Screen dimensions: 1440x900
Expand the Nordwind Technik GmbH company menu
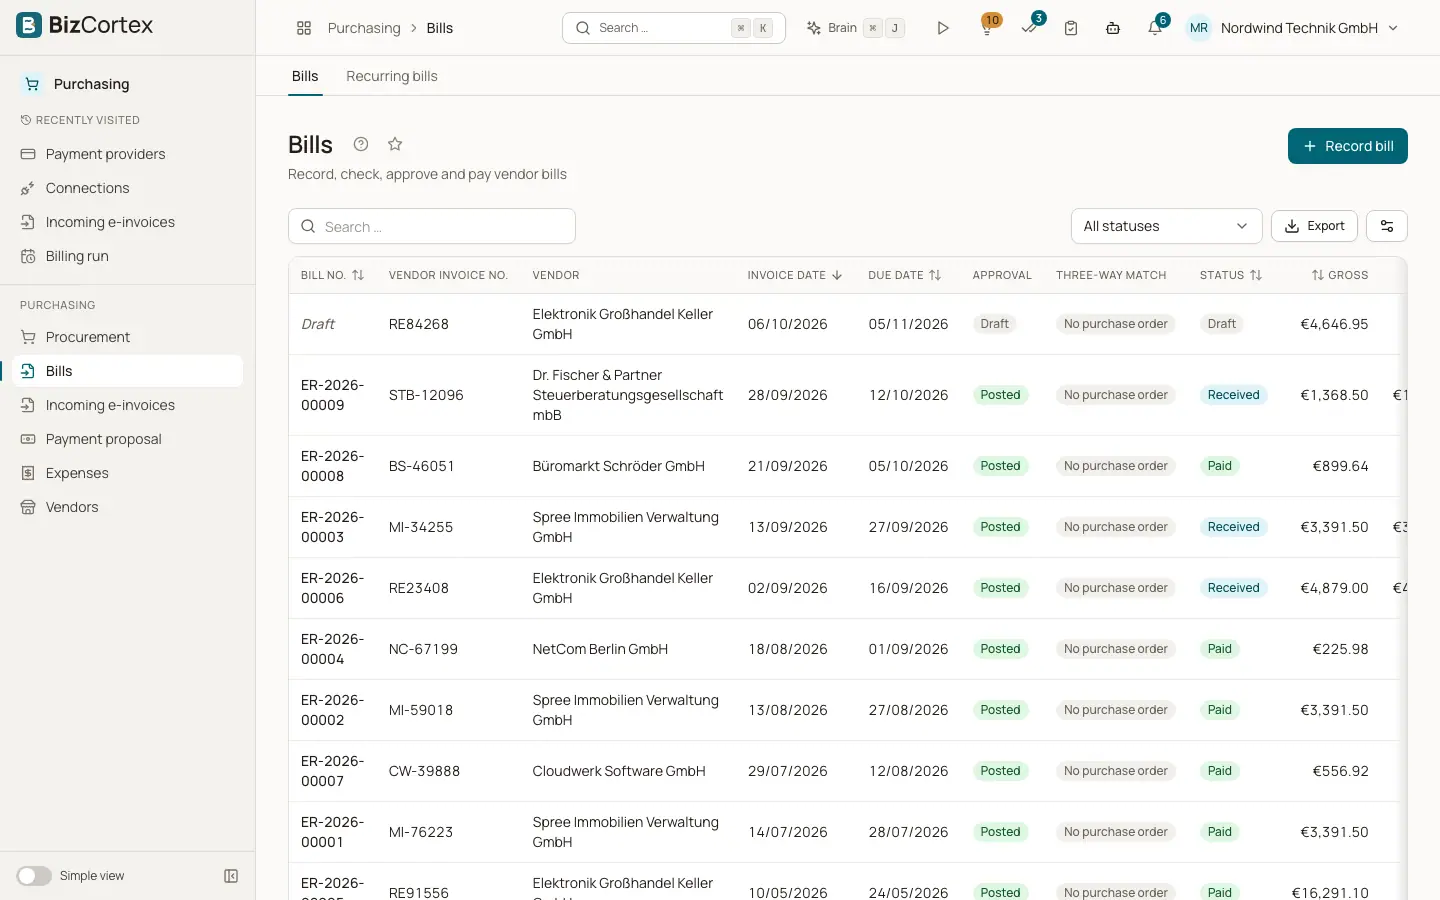tap(1309, 28)
